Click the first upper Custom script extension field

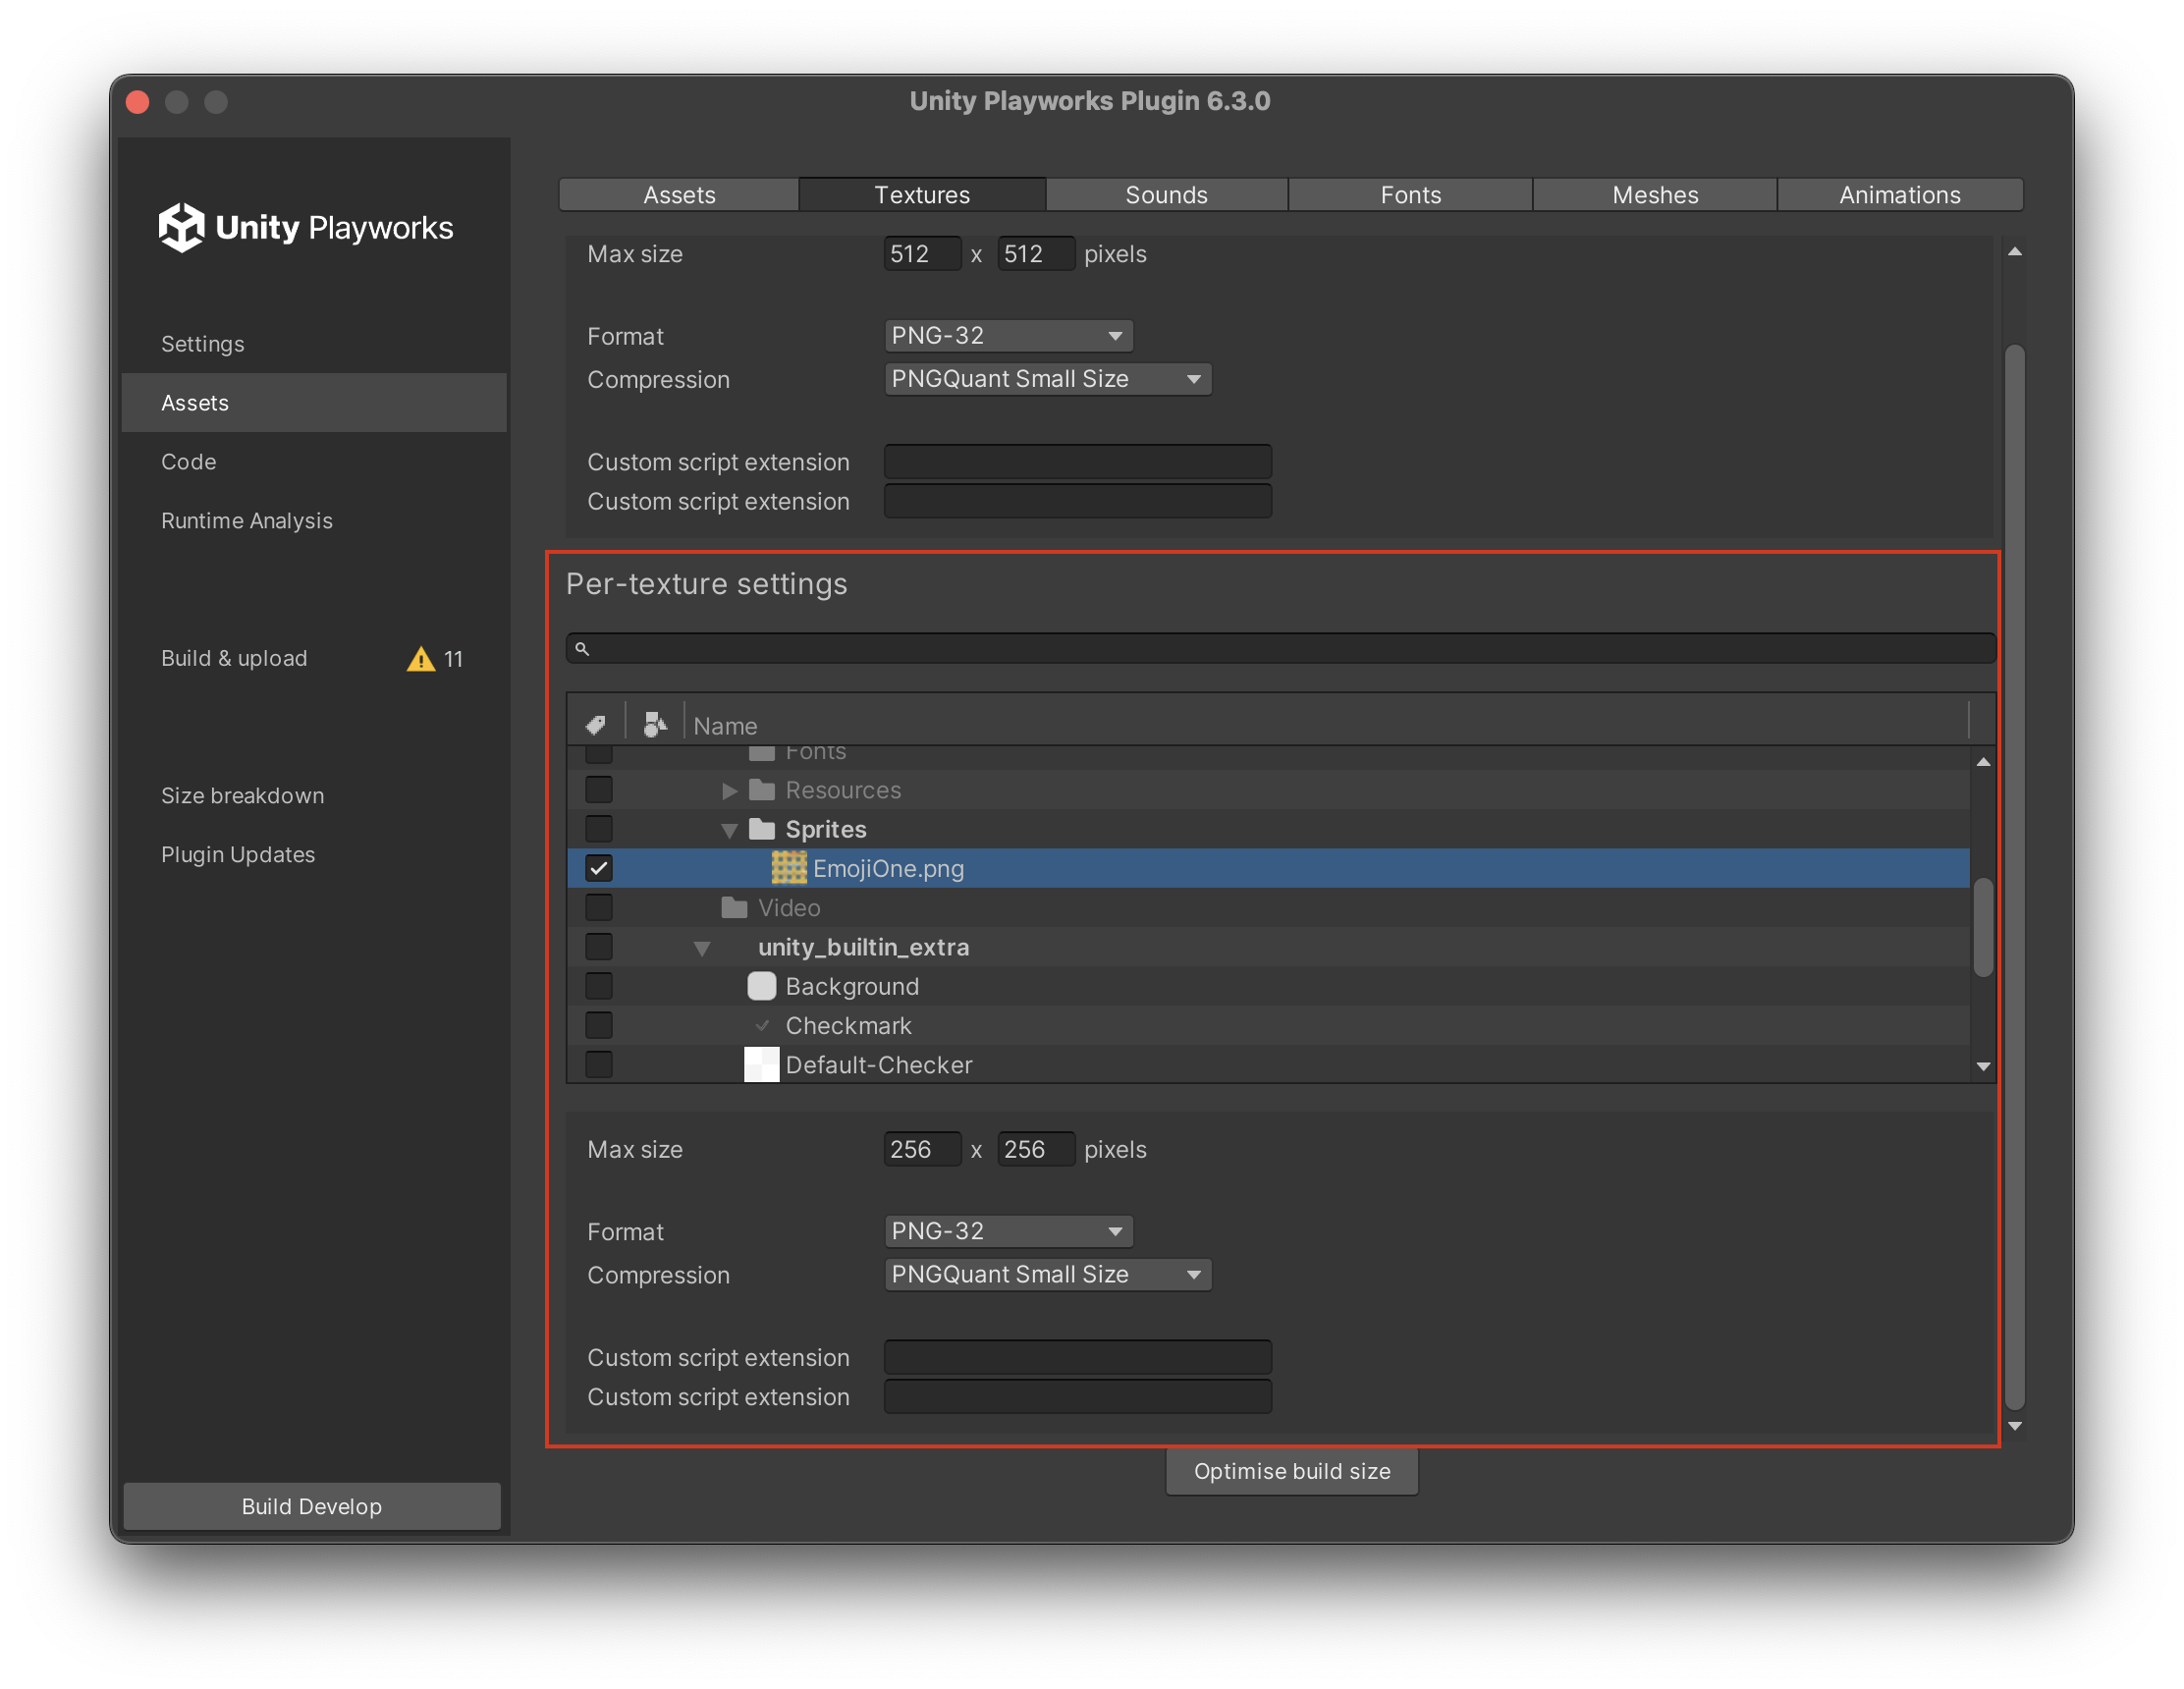[1078, 462]
